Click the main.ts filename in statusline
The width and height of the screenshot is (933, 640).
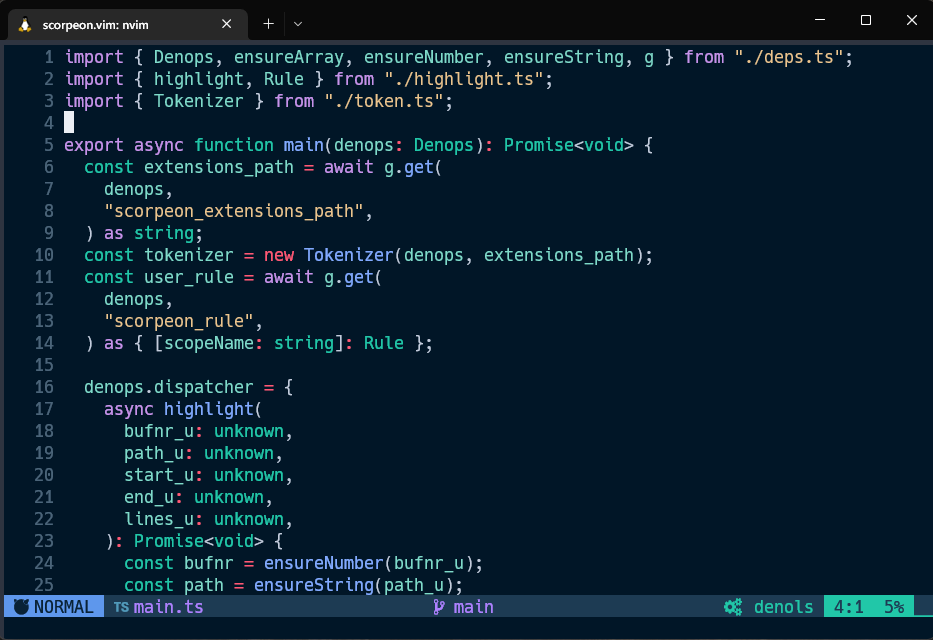168,607
